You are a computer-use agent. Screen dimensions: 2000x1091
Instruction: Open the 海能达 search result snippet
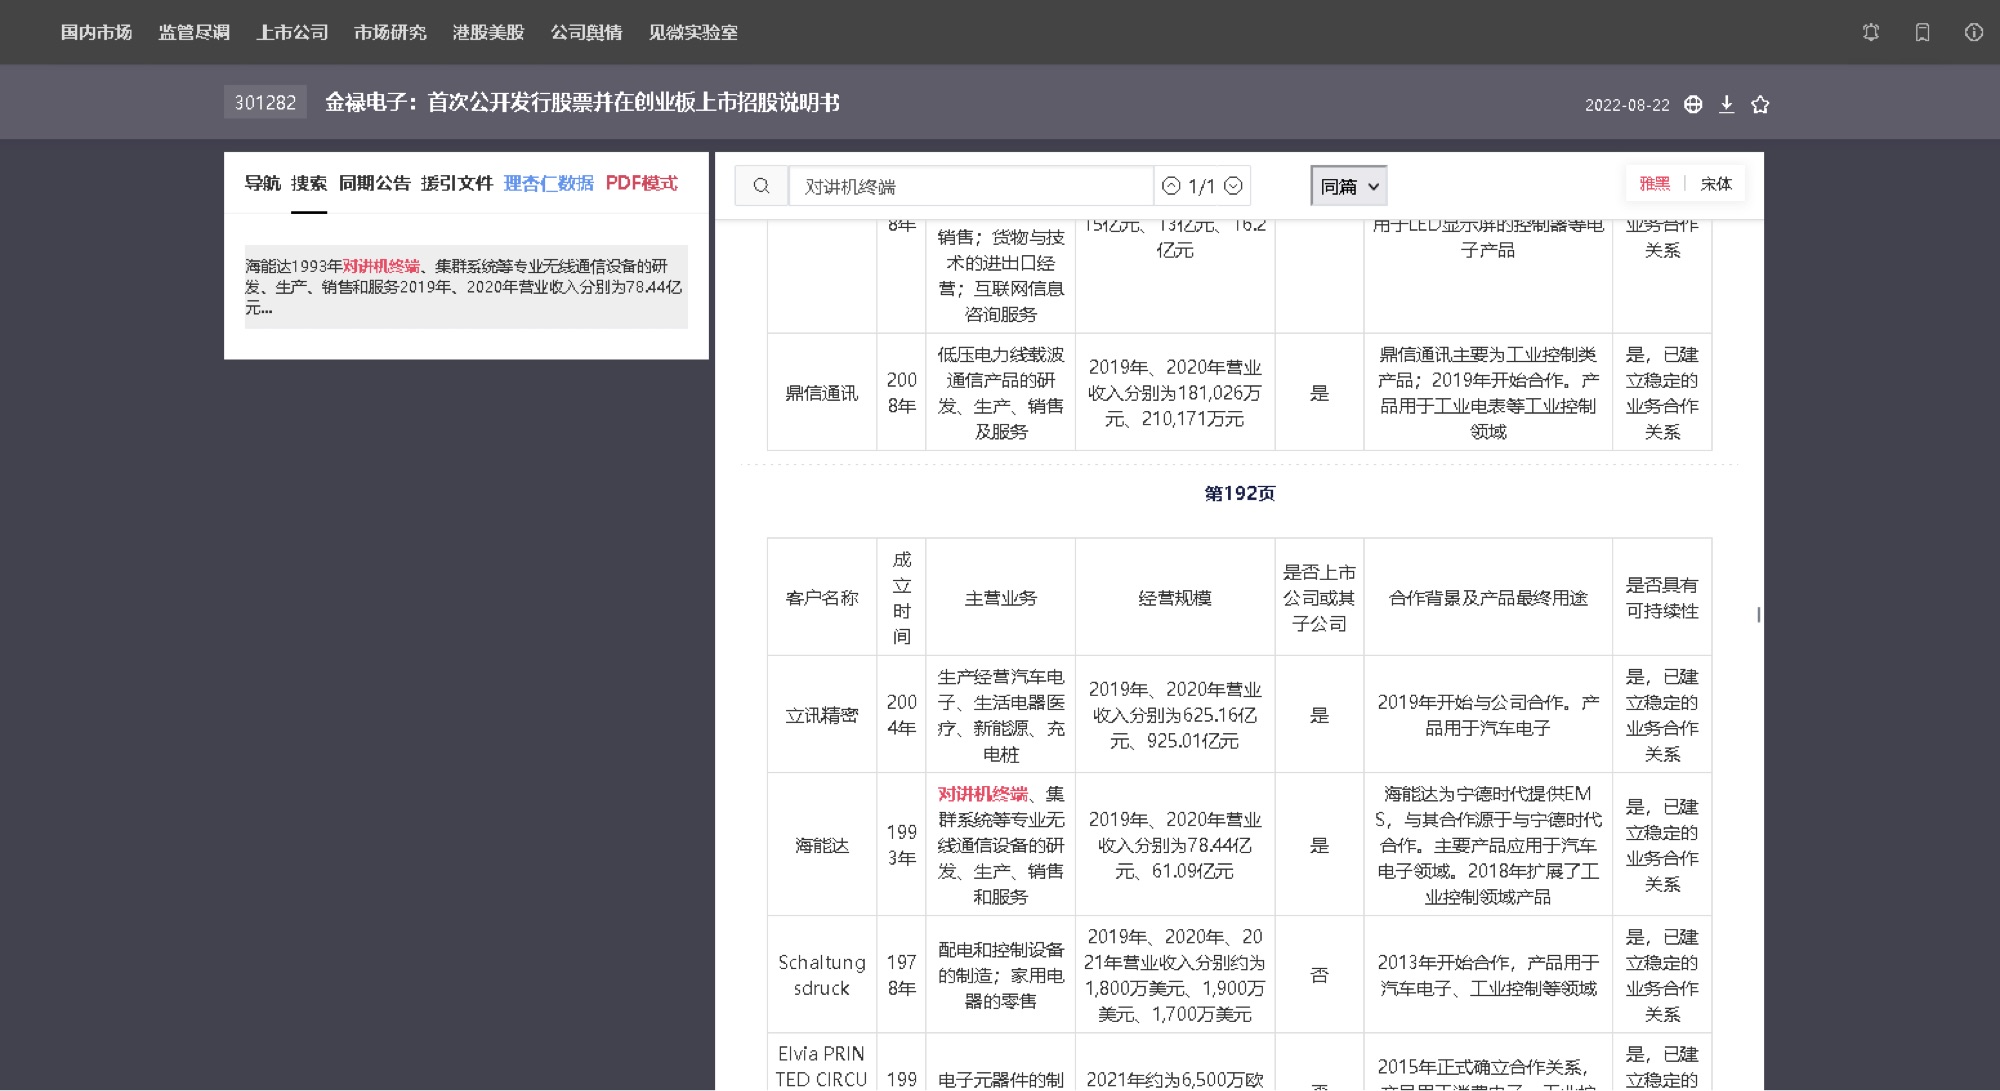tap(466, 287)
